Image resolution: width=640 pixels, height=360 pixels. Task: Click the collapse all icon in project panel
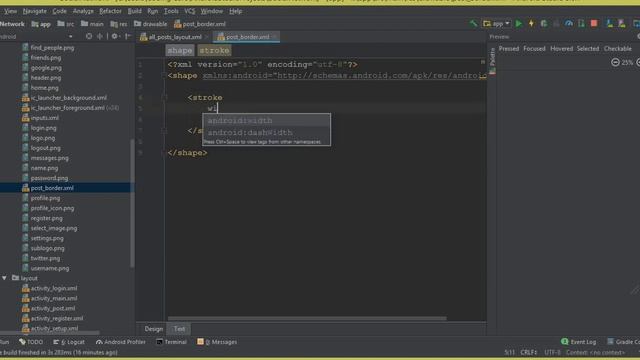tap(100, 36)
